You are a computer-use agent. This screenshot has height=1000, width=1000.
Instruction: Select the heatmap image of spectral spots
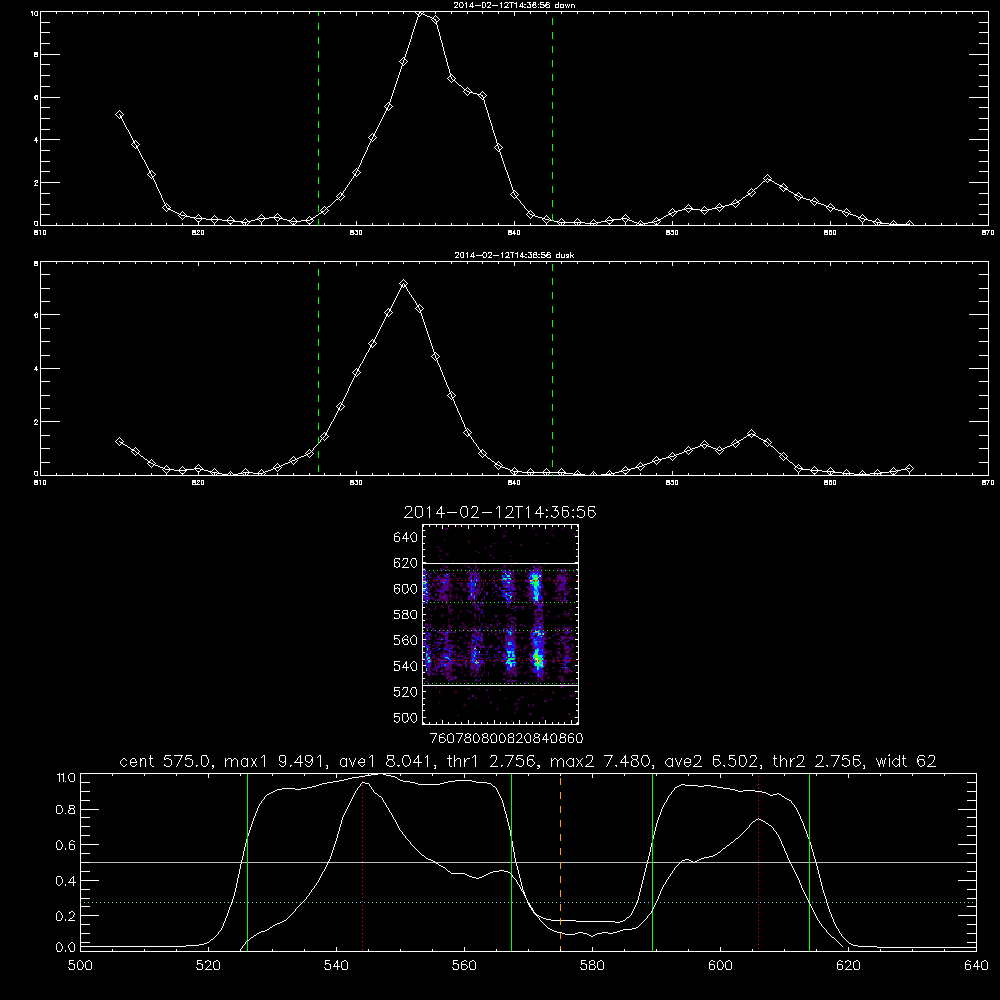pos(501,624)
